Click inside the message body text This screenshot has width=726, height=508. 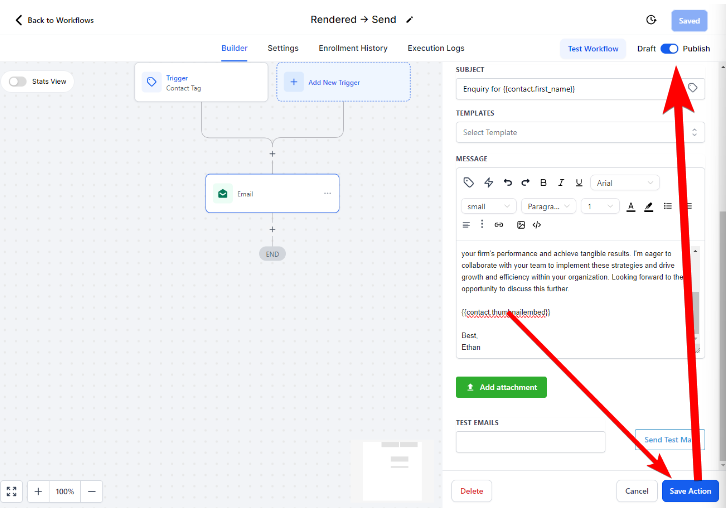click(x=574, y=299)
